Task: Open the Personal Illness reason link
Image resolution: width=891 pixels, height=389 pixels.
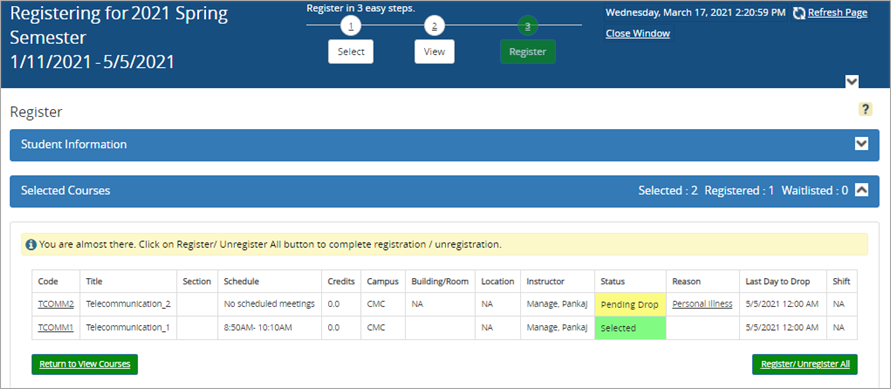Action: tap(702, 304)
